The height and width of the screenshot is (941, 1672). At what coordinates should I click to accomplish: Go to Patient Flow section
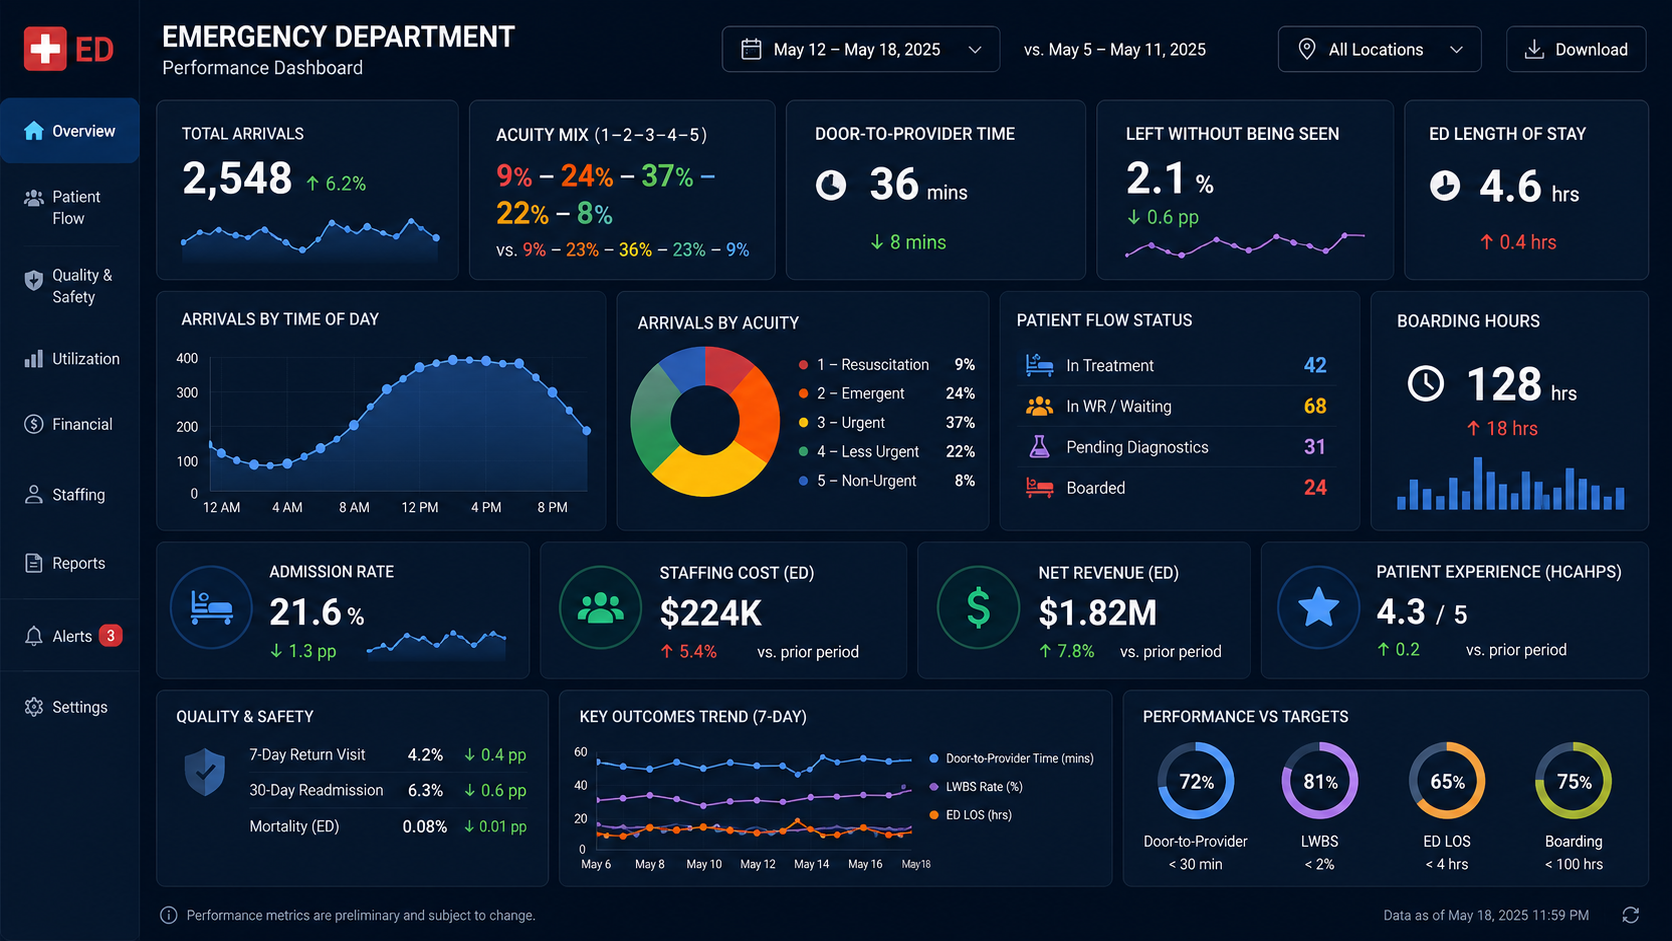point(70,208)
